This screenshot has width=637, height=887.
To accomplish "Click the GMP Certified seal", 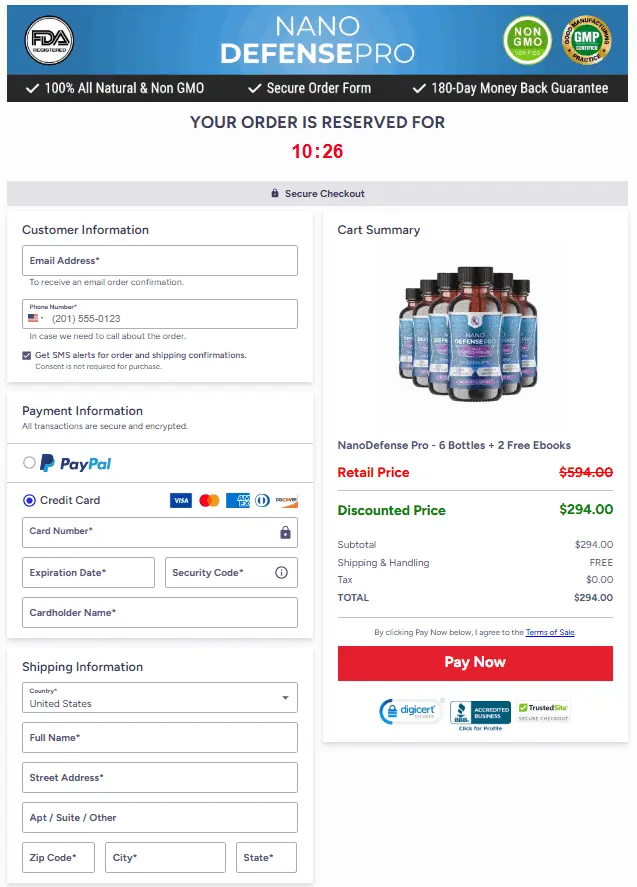I will (587, 40).
